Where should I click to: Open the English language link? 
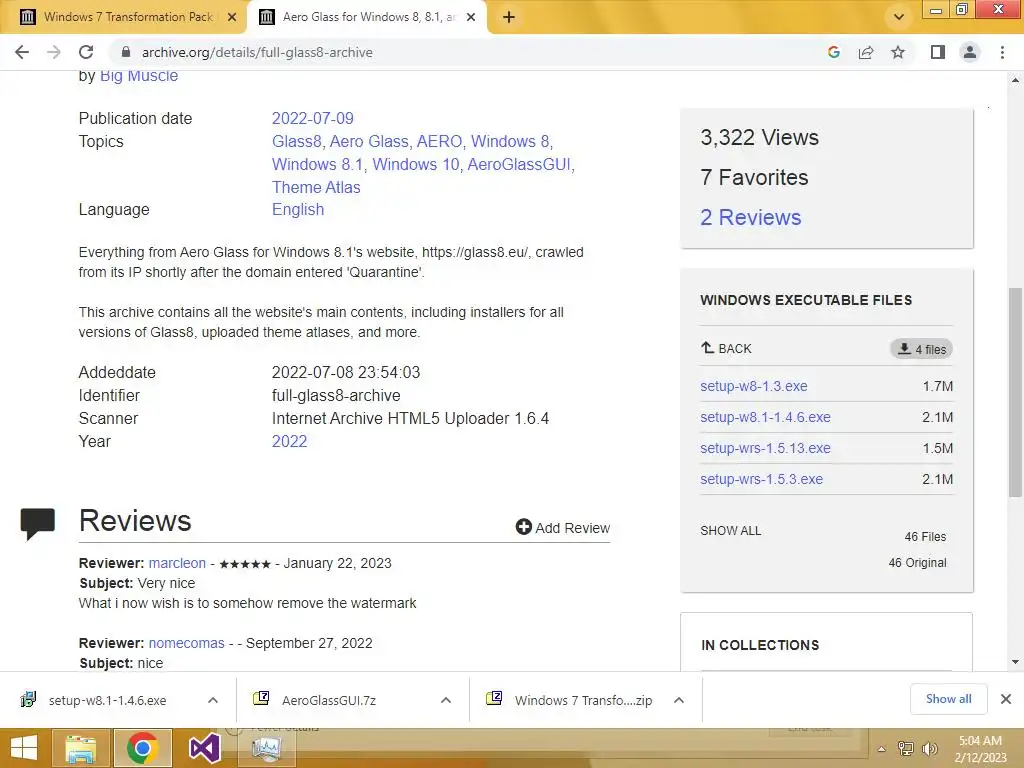tap(298, 210)
